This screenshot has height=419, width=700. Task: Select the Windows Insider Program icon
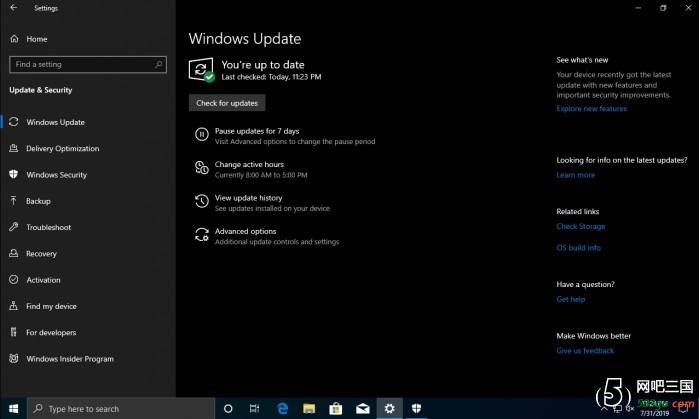coord(14,358)
